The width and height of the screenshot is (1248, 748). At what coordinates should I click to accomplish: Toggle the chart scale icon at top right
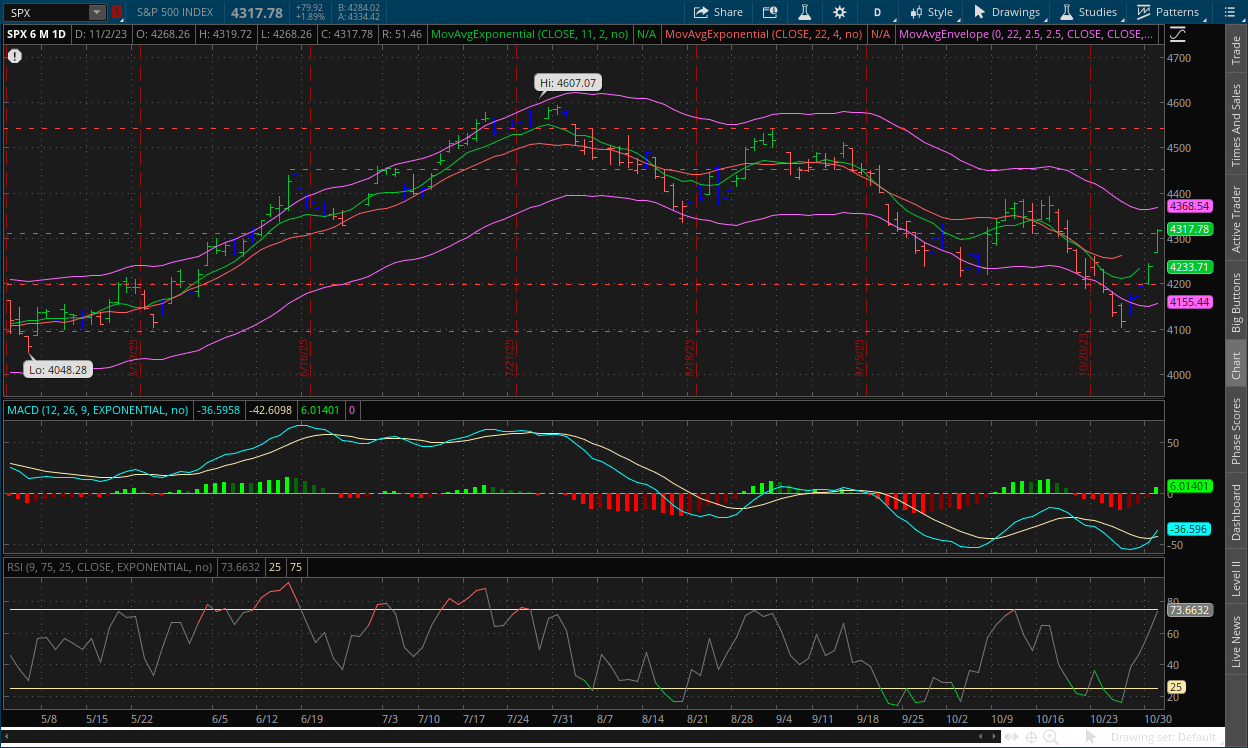[1177, 33]
